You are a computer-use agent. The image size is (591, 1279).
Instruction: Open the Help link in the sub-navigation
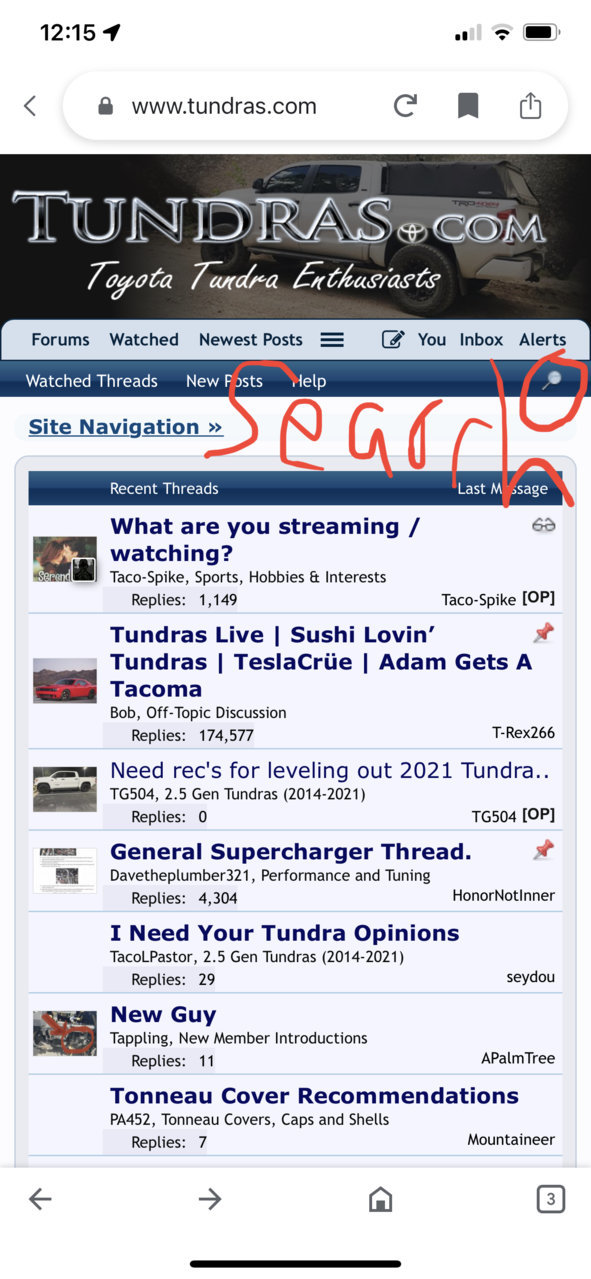(x=309, y=381)
